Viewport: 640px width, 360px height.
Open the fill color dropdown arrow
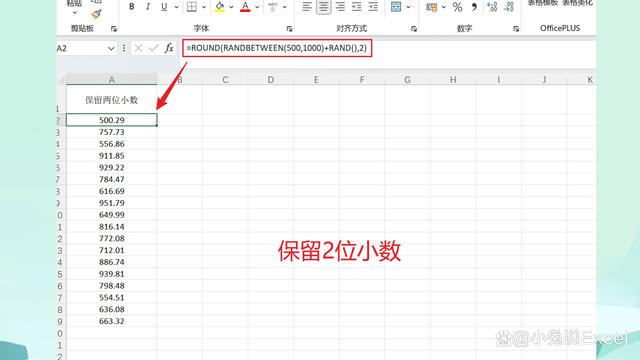231,7
